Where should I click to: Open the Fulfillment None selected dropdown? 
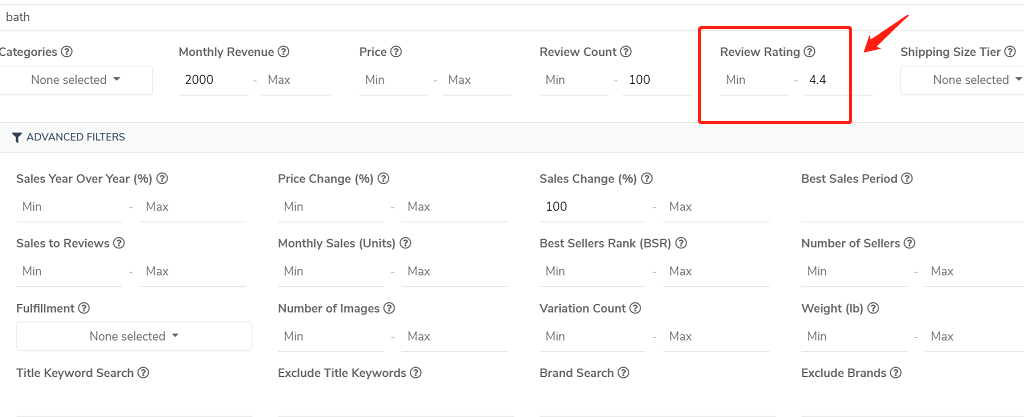coord(134,336)
